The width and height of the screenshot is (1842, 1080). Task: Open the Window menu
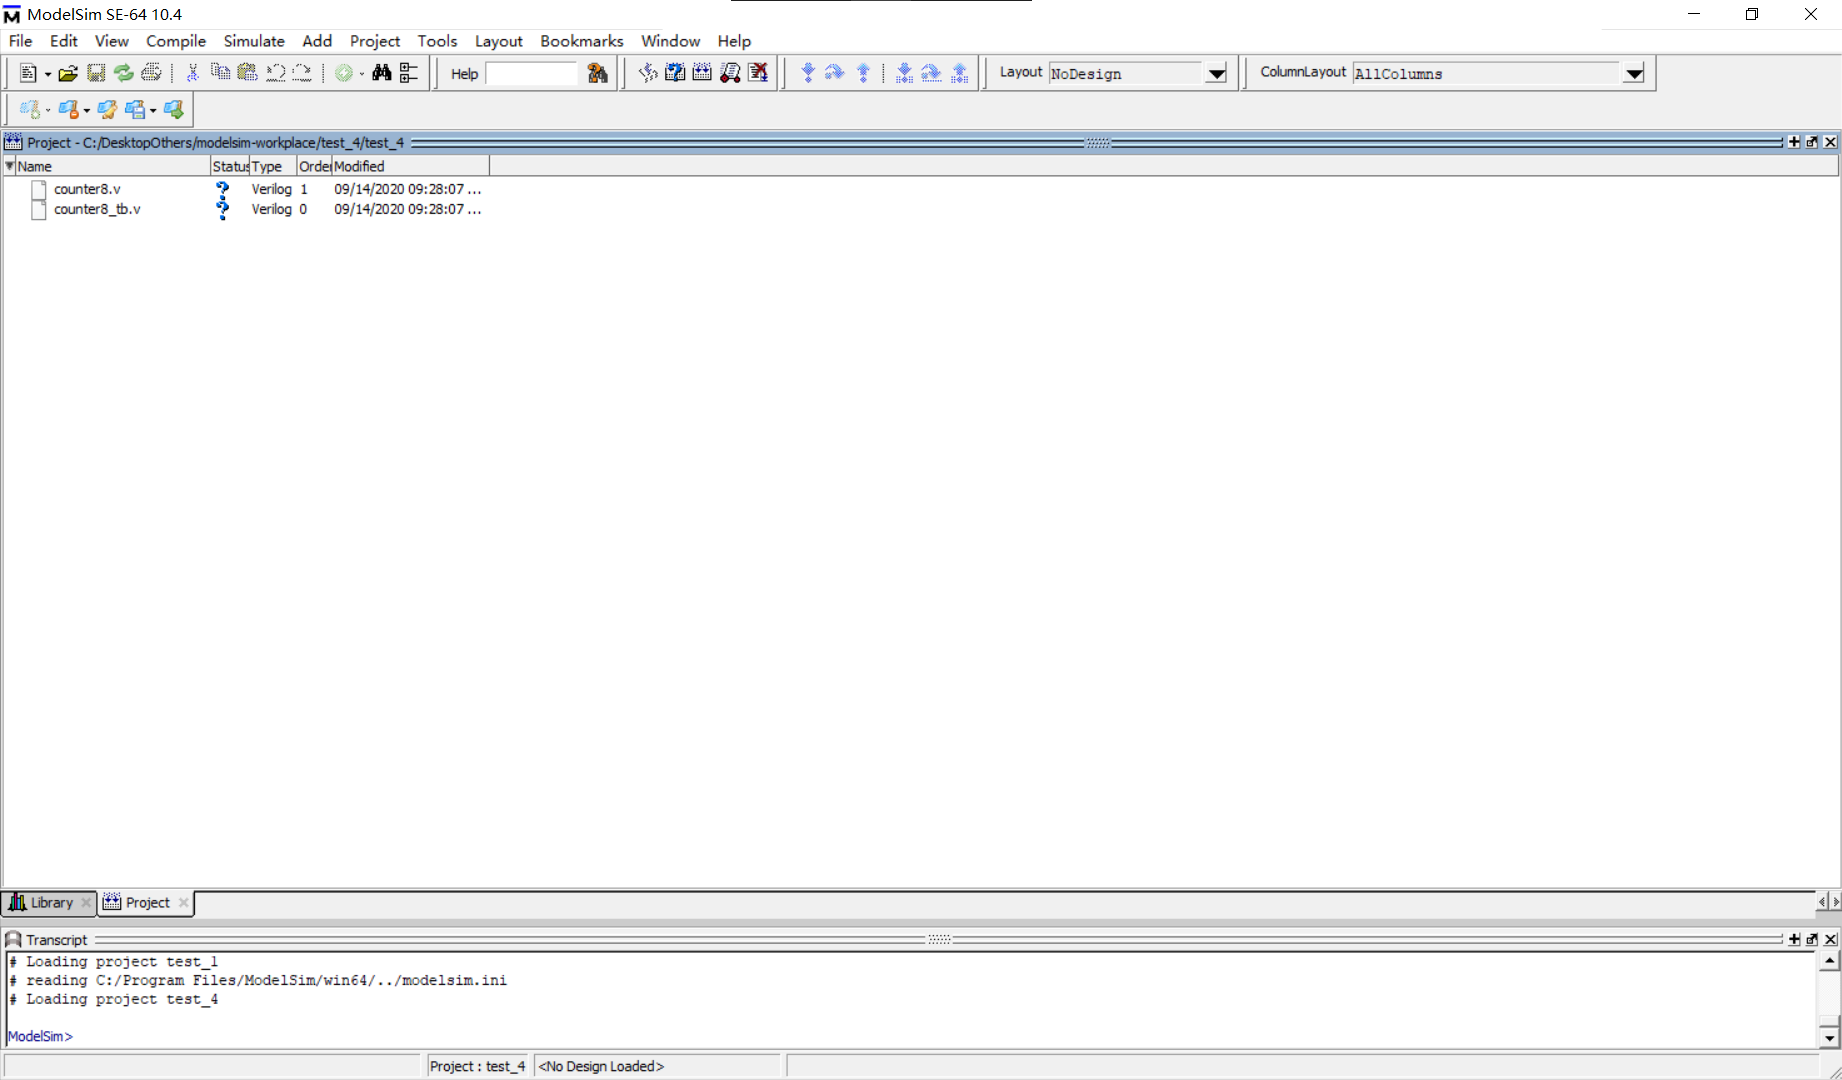tap(671, 41)
